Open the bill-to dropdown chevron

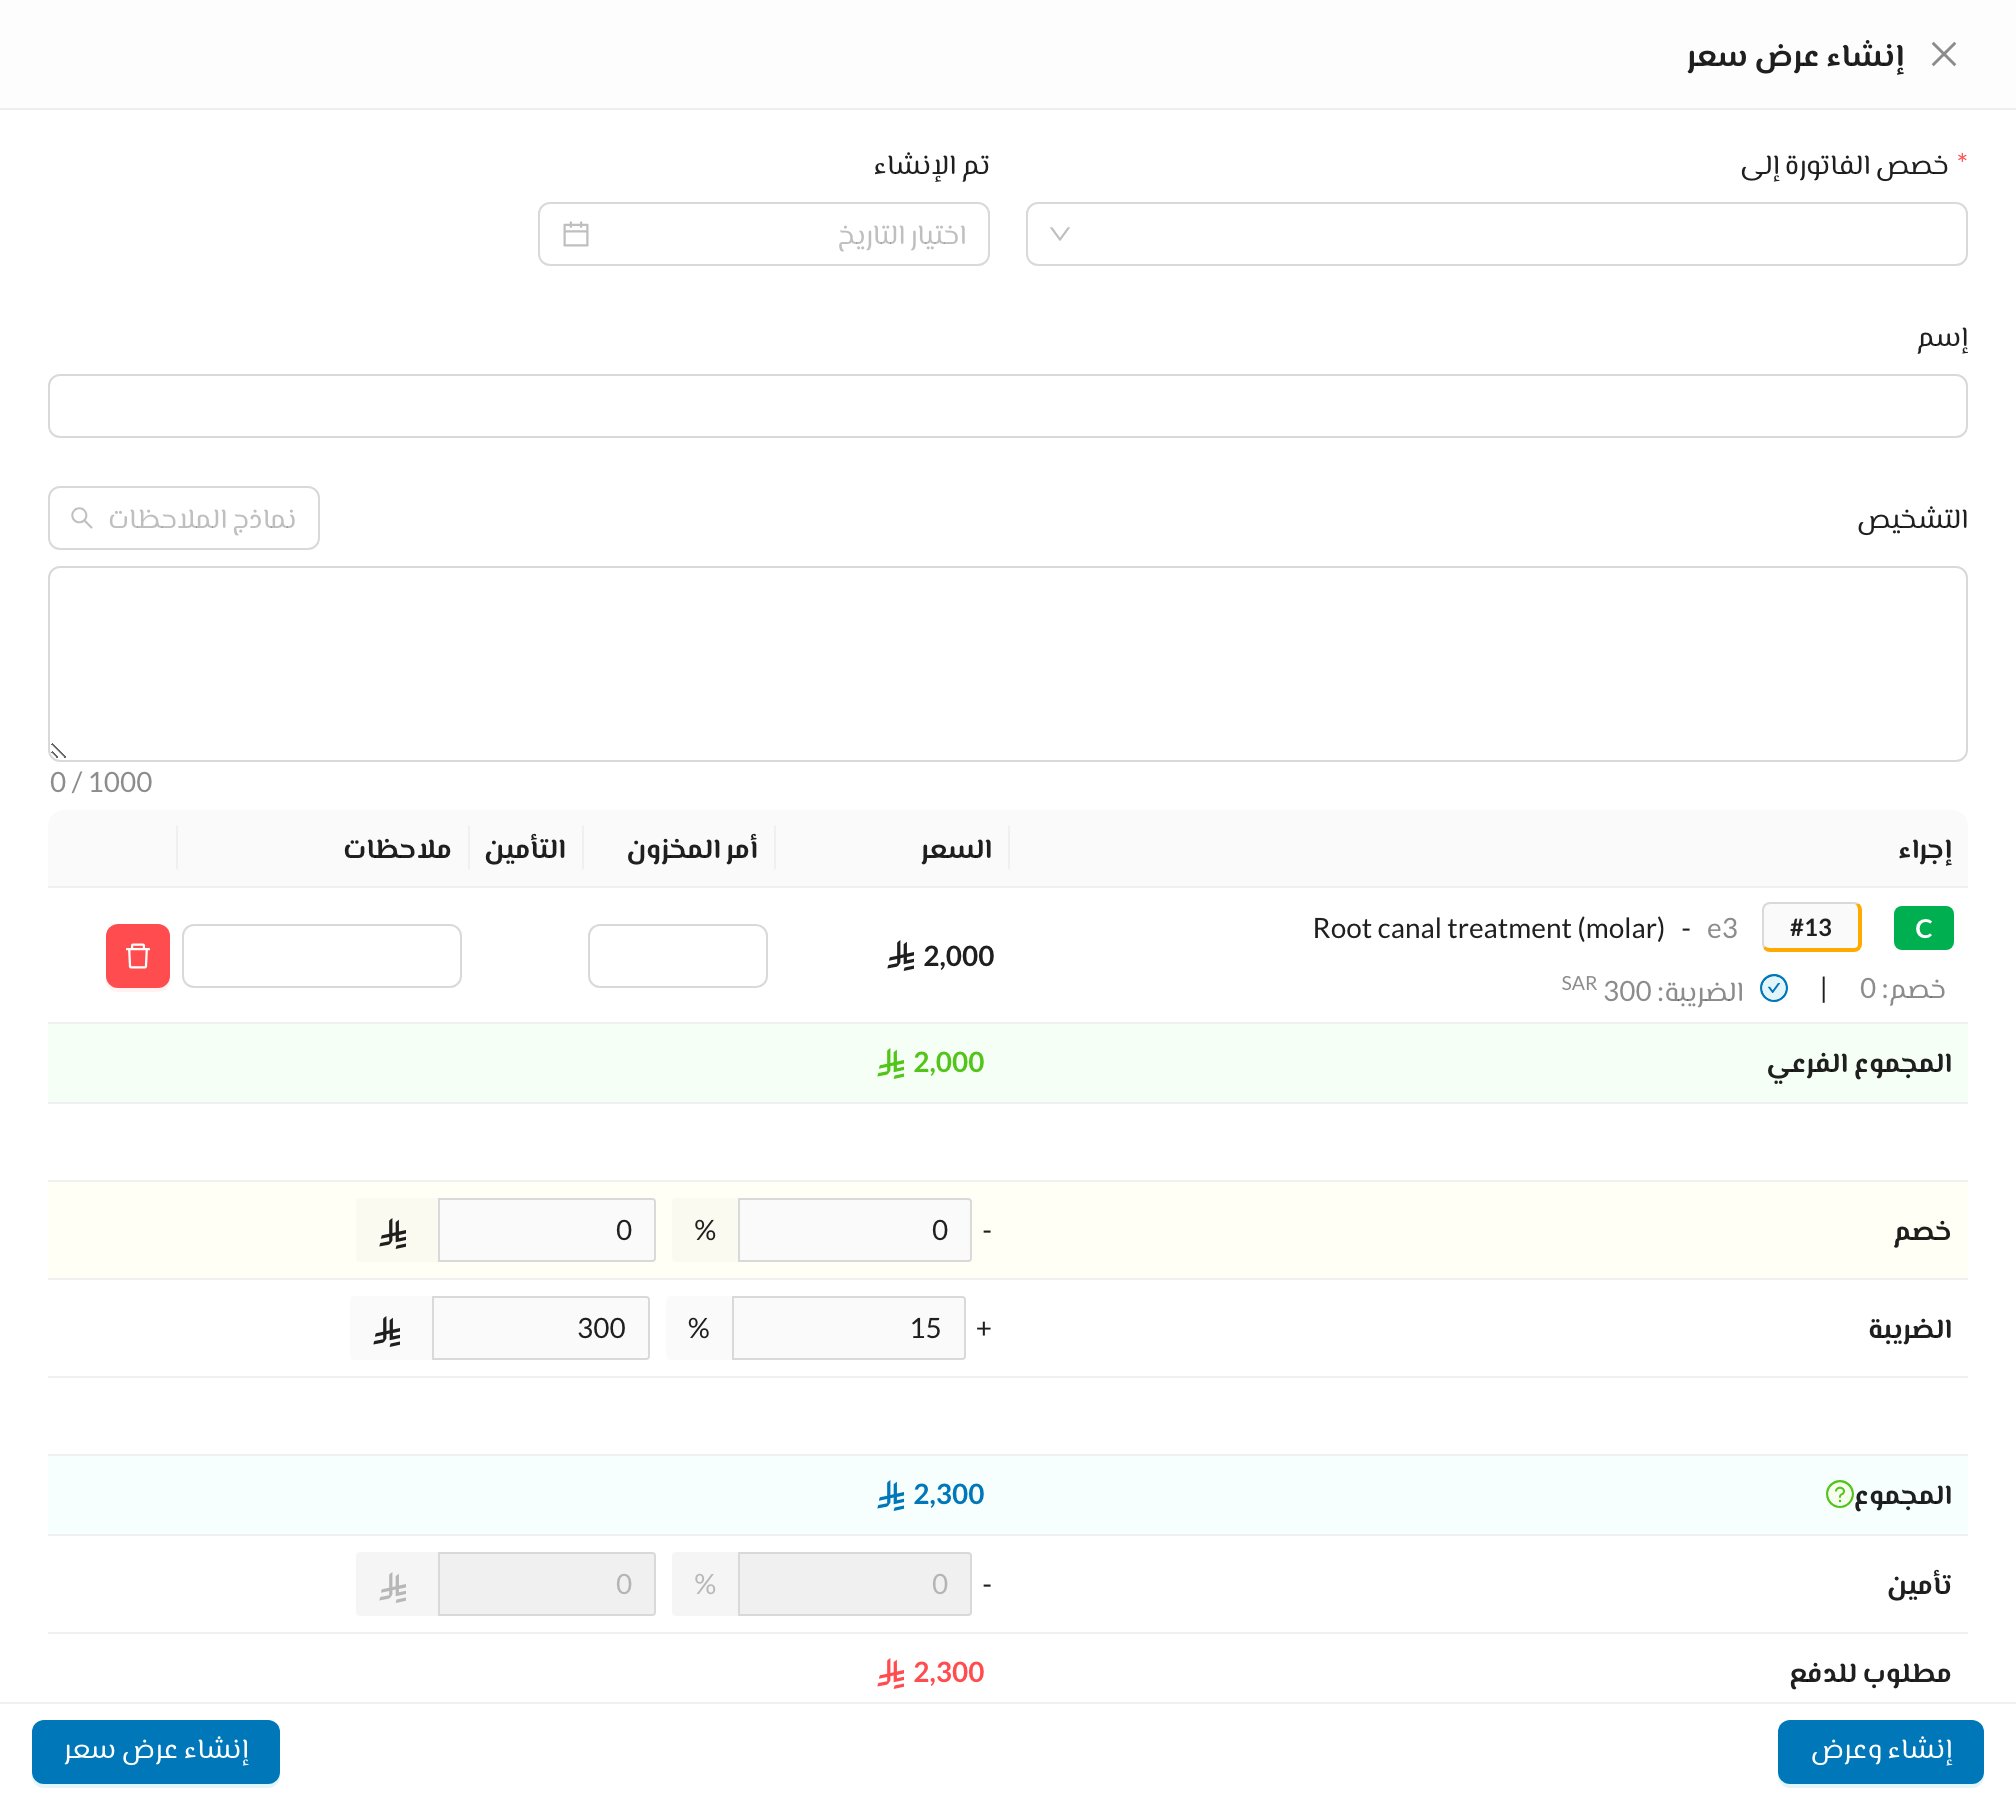pyautogui.click(x=1060, y=234)
